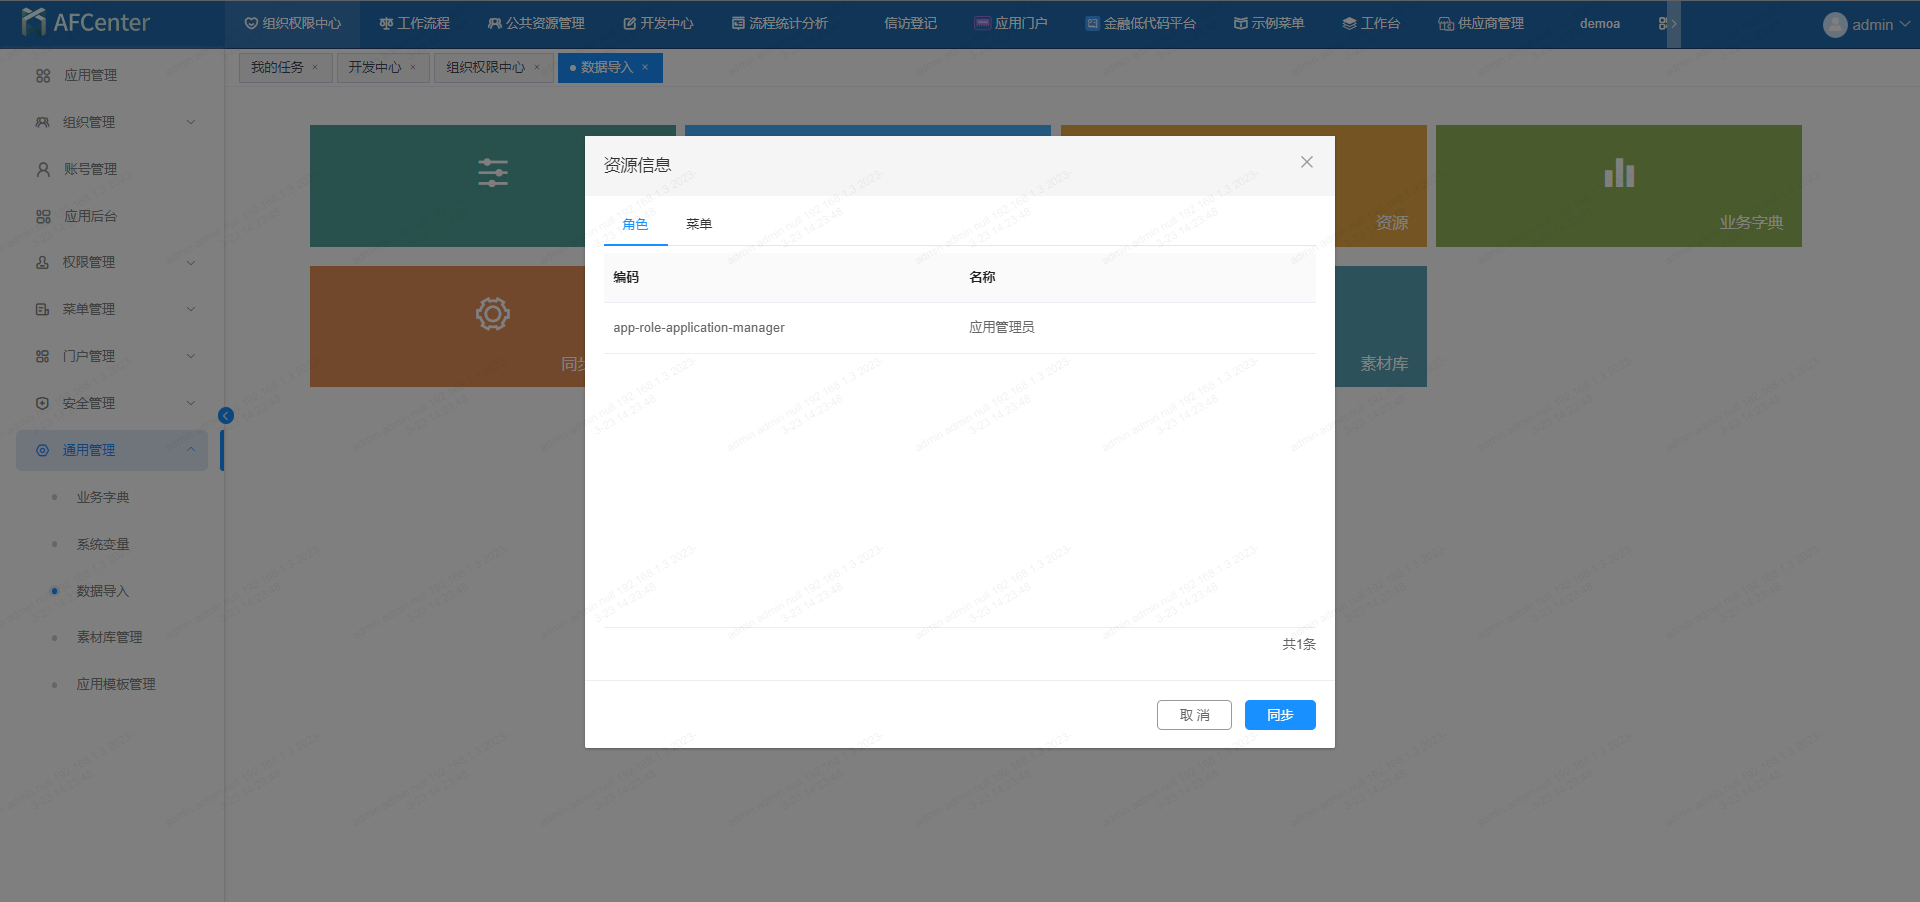Click the 应用管理 sidebar icon
The height and width of the screenshot is (902, 1920).
[43, 76]
